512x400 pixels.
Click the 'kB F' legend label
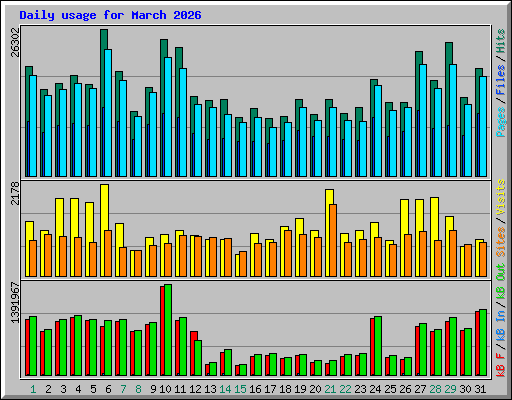pyautogui.click(x=501, y=364)
